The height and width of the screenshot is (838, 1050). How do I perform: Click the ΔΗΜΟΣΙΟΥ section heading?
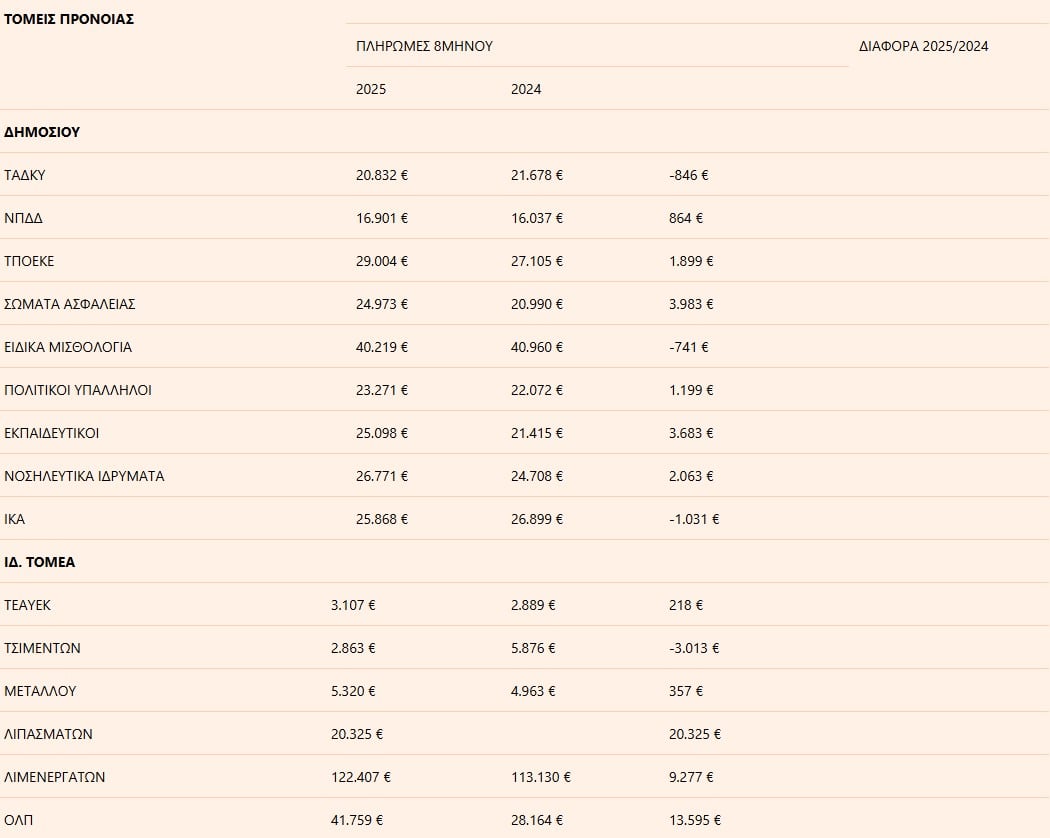42,132
